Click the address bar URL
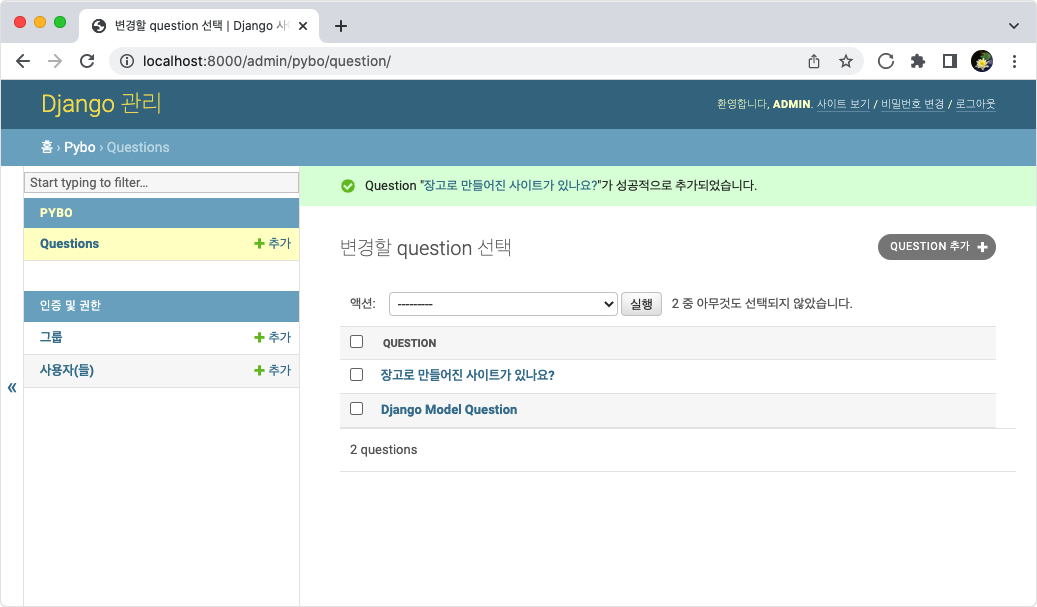1037x607 pixels. (x=267, y=61)
